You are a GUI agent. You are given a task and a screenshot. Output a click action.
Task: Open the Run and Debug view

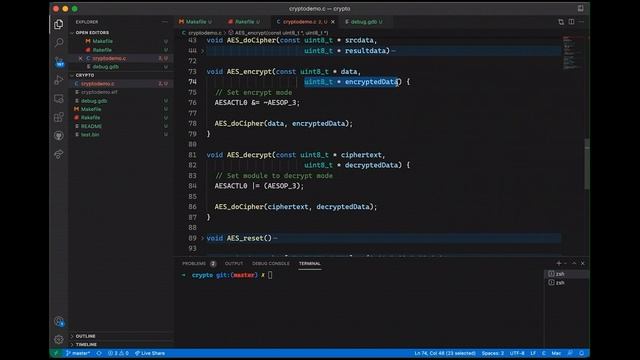tap(59, 80)
